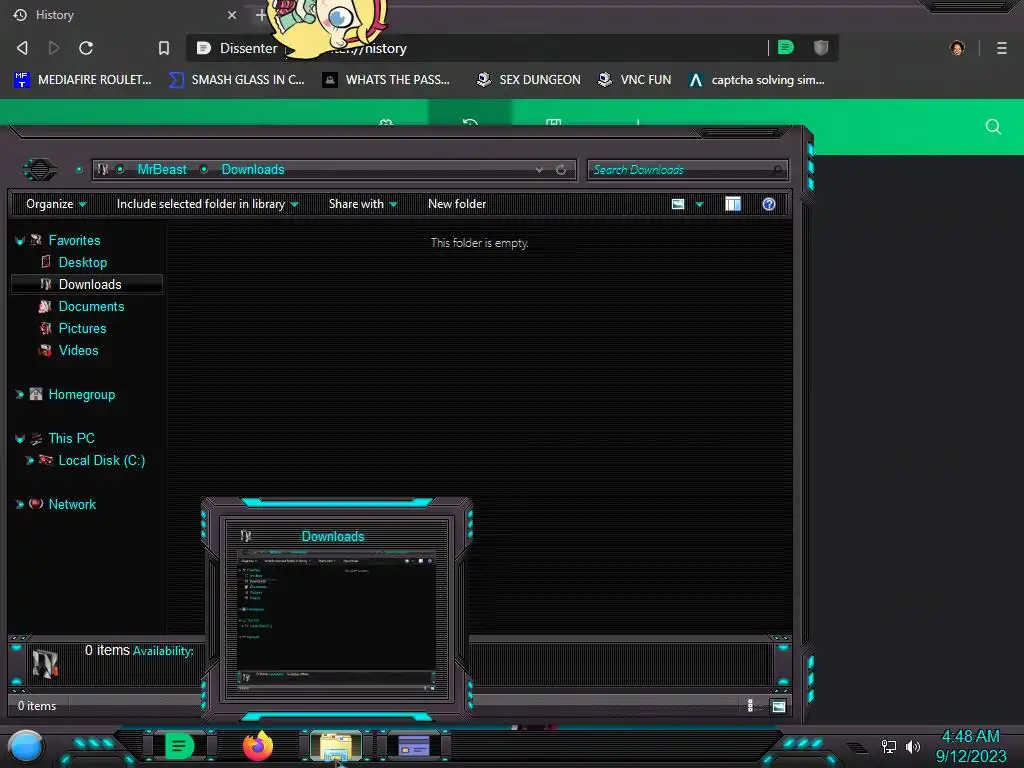Select Homegroup in navigation pane
The width and height of the screenshot is (1024, 768).
[82, 394]
